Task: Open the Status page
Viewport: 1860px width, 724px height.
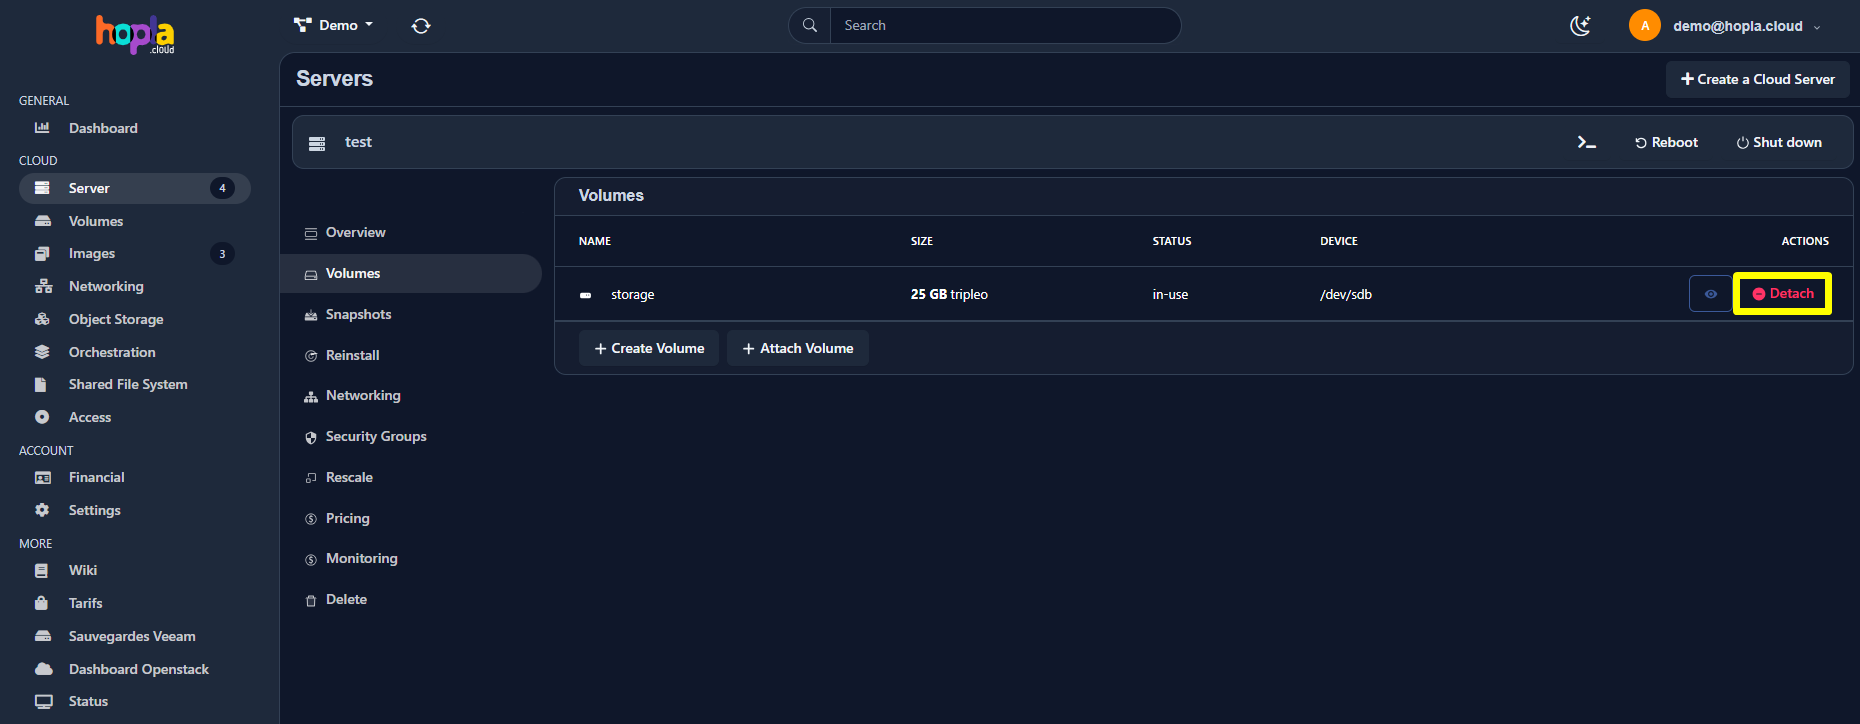Action: click(x=88, y=701)
